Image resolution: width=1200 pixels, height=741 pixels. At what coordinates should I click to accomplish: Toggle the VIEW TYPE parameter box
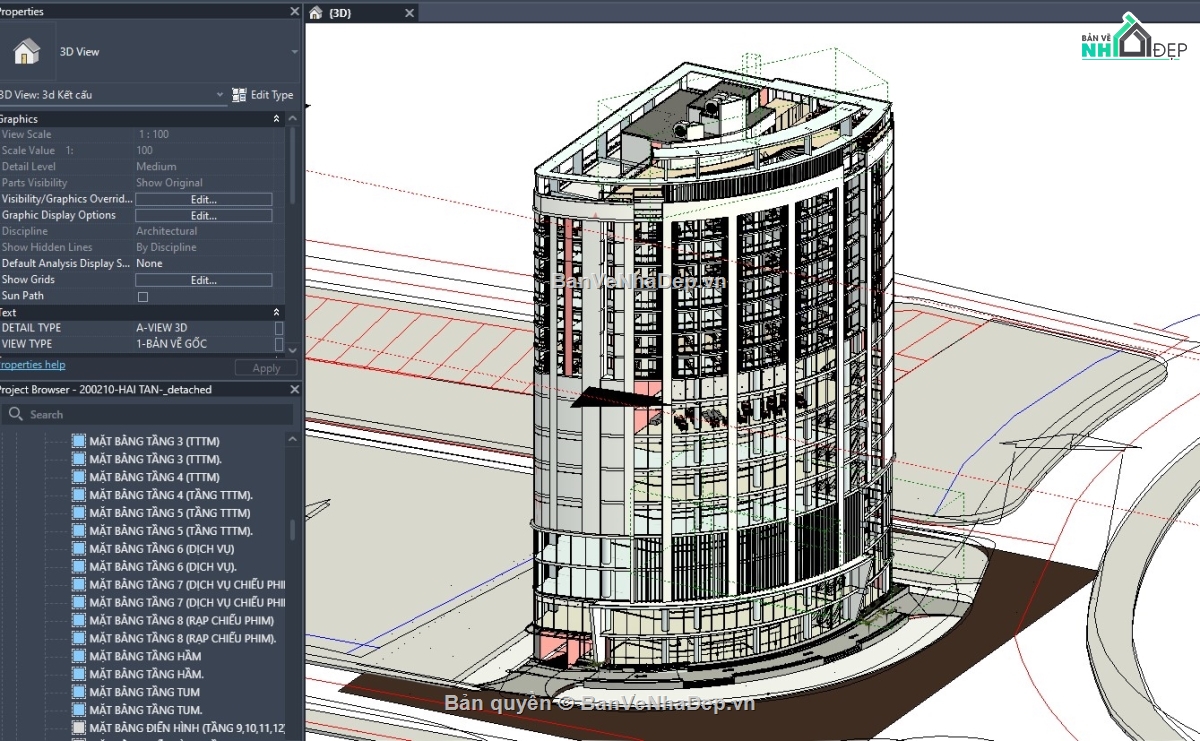pos(279,343)
